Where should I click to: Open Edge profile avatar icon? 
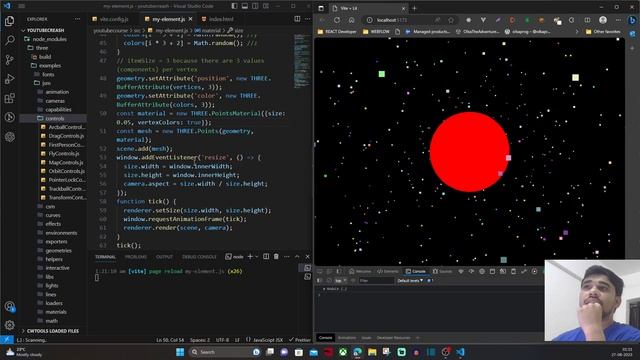coord(603,20)
